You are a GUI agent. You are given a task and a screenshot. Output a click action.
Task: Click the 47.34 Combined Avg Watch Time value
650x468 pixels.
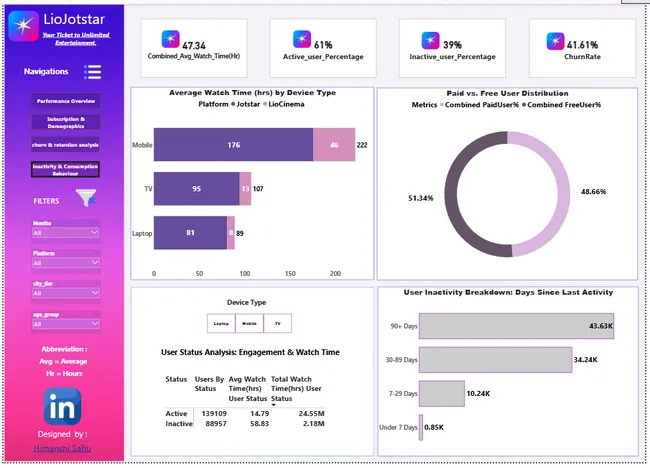(x=194, y=46)
